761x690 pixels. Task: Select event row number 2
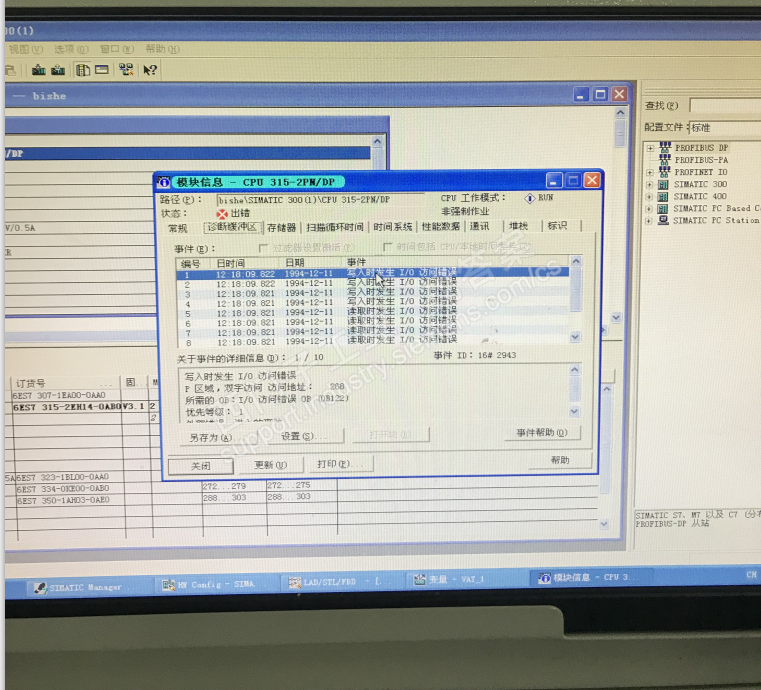pyautogui.click(x=372, y=283)
